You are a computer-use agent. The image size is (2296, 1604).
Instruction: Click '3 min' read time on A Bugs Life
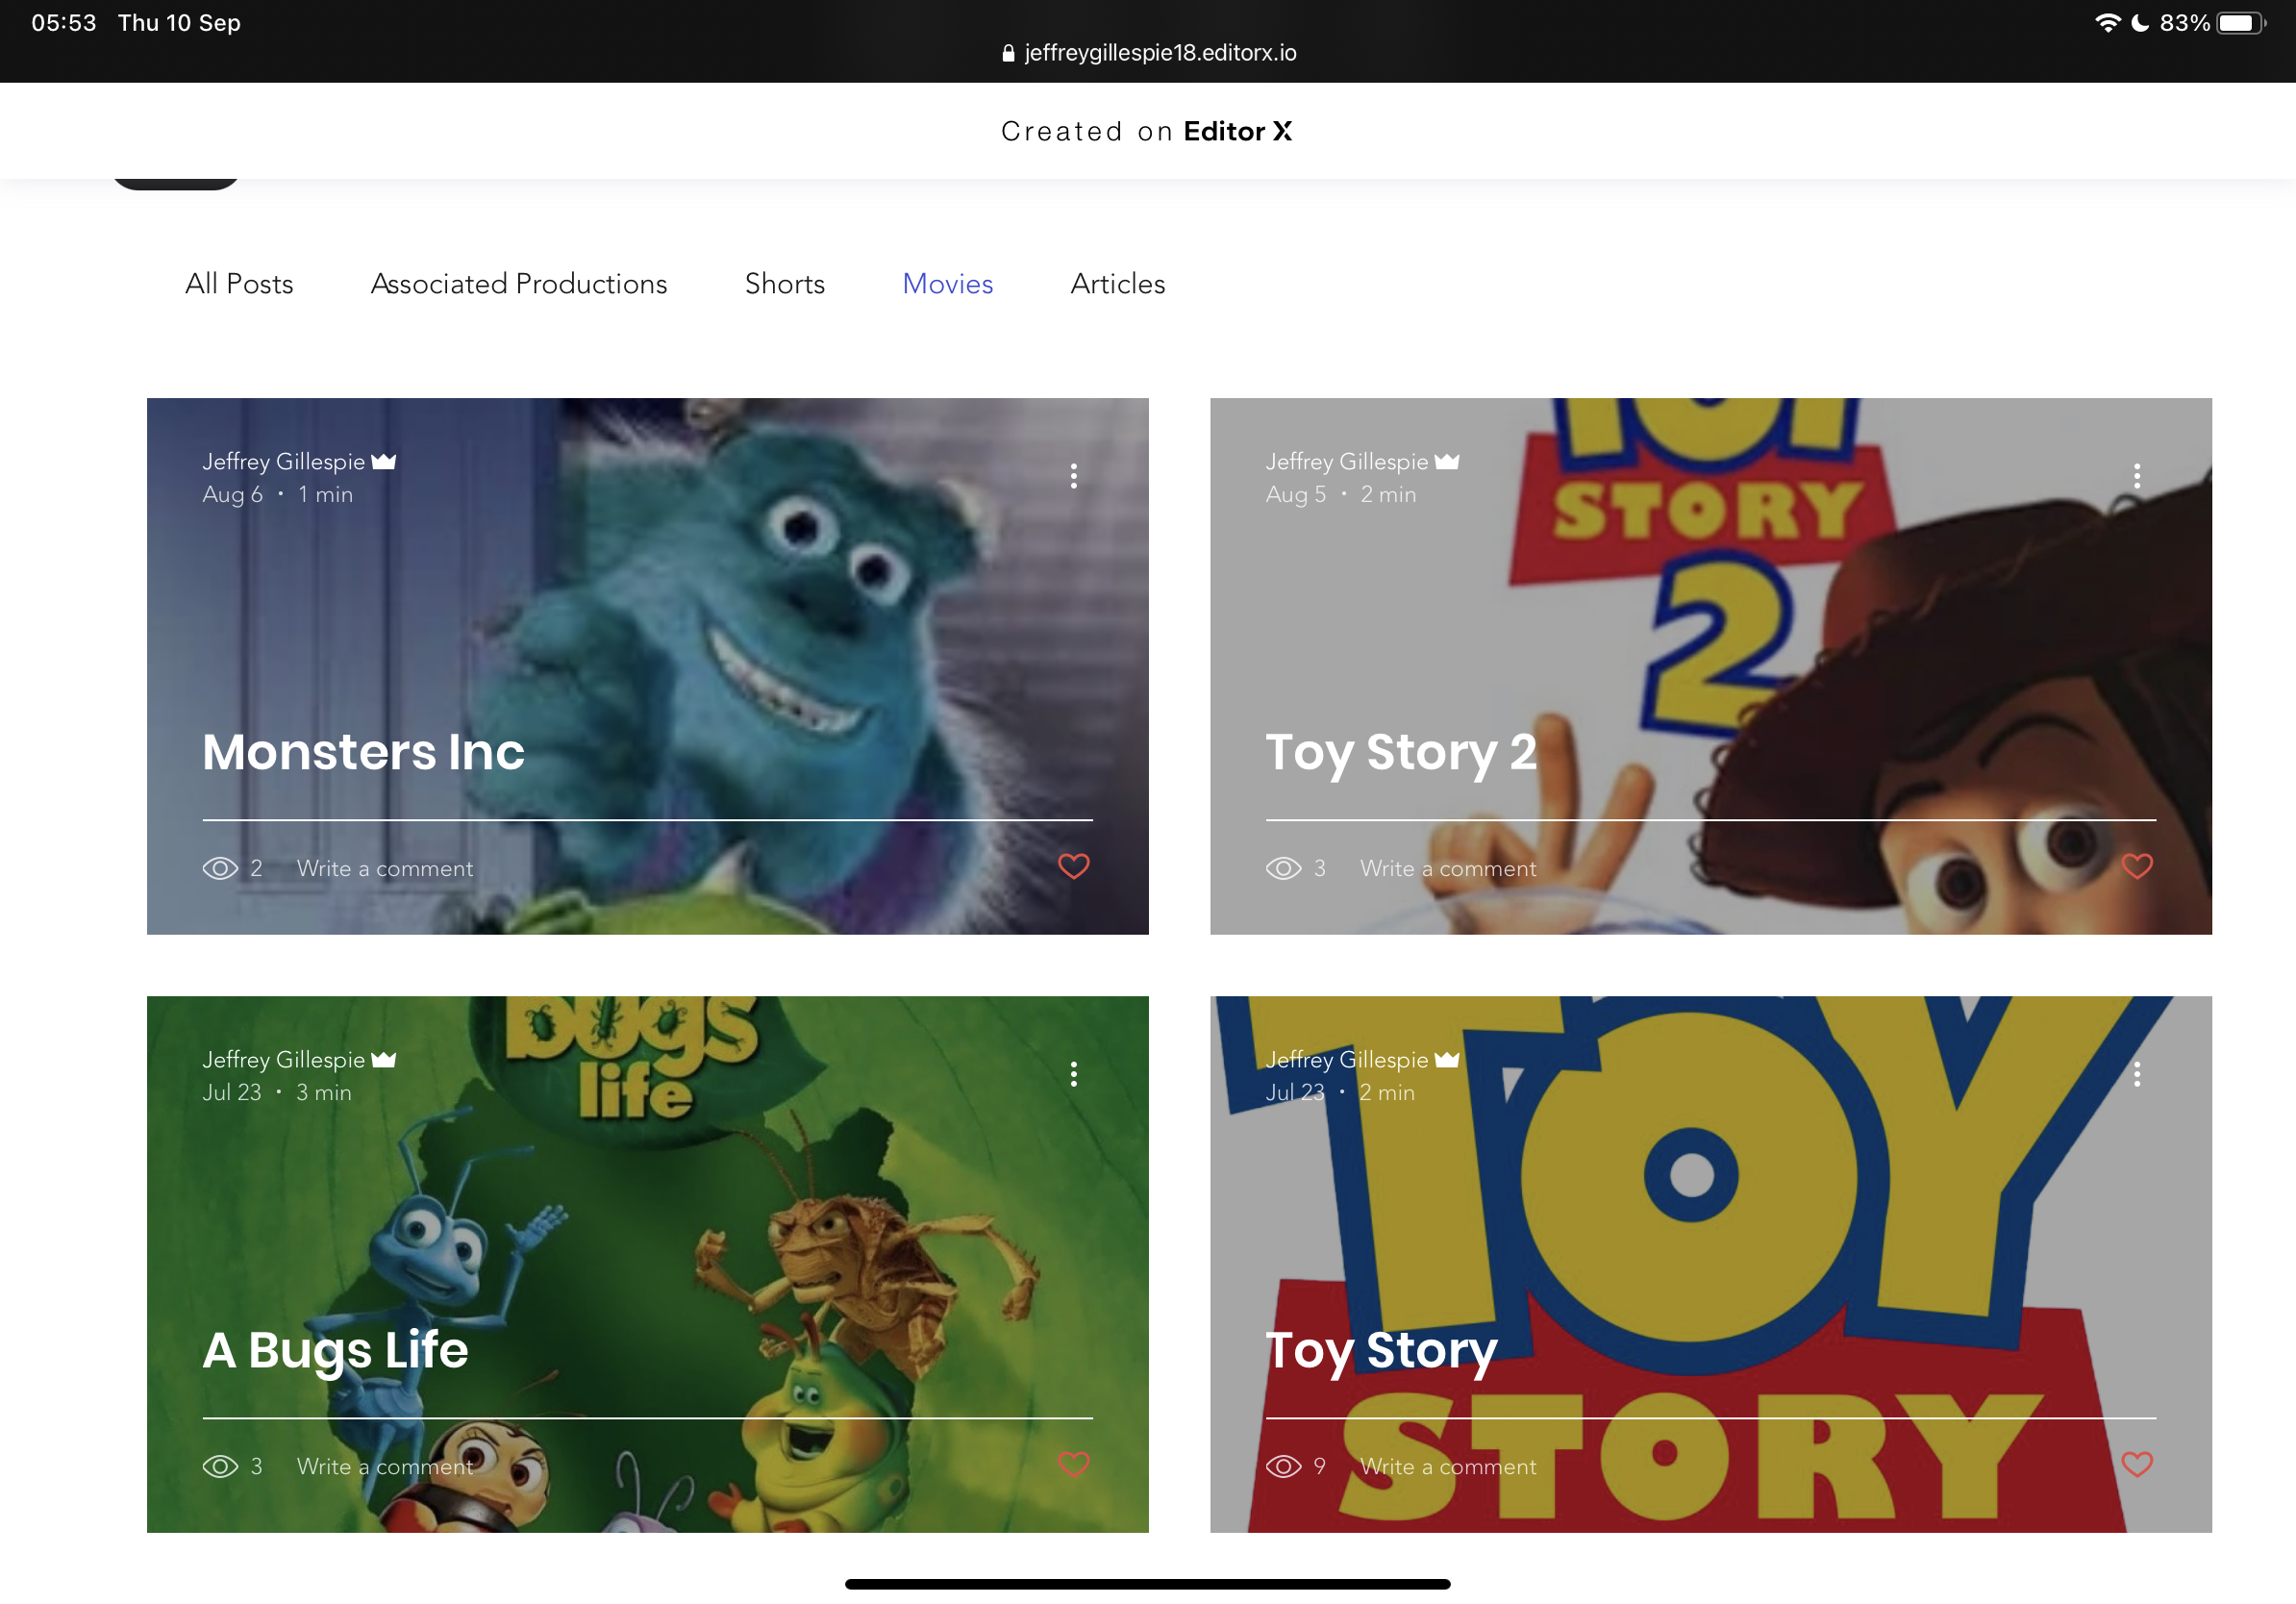tap(324, 1092)
